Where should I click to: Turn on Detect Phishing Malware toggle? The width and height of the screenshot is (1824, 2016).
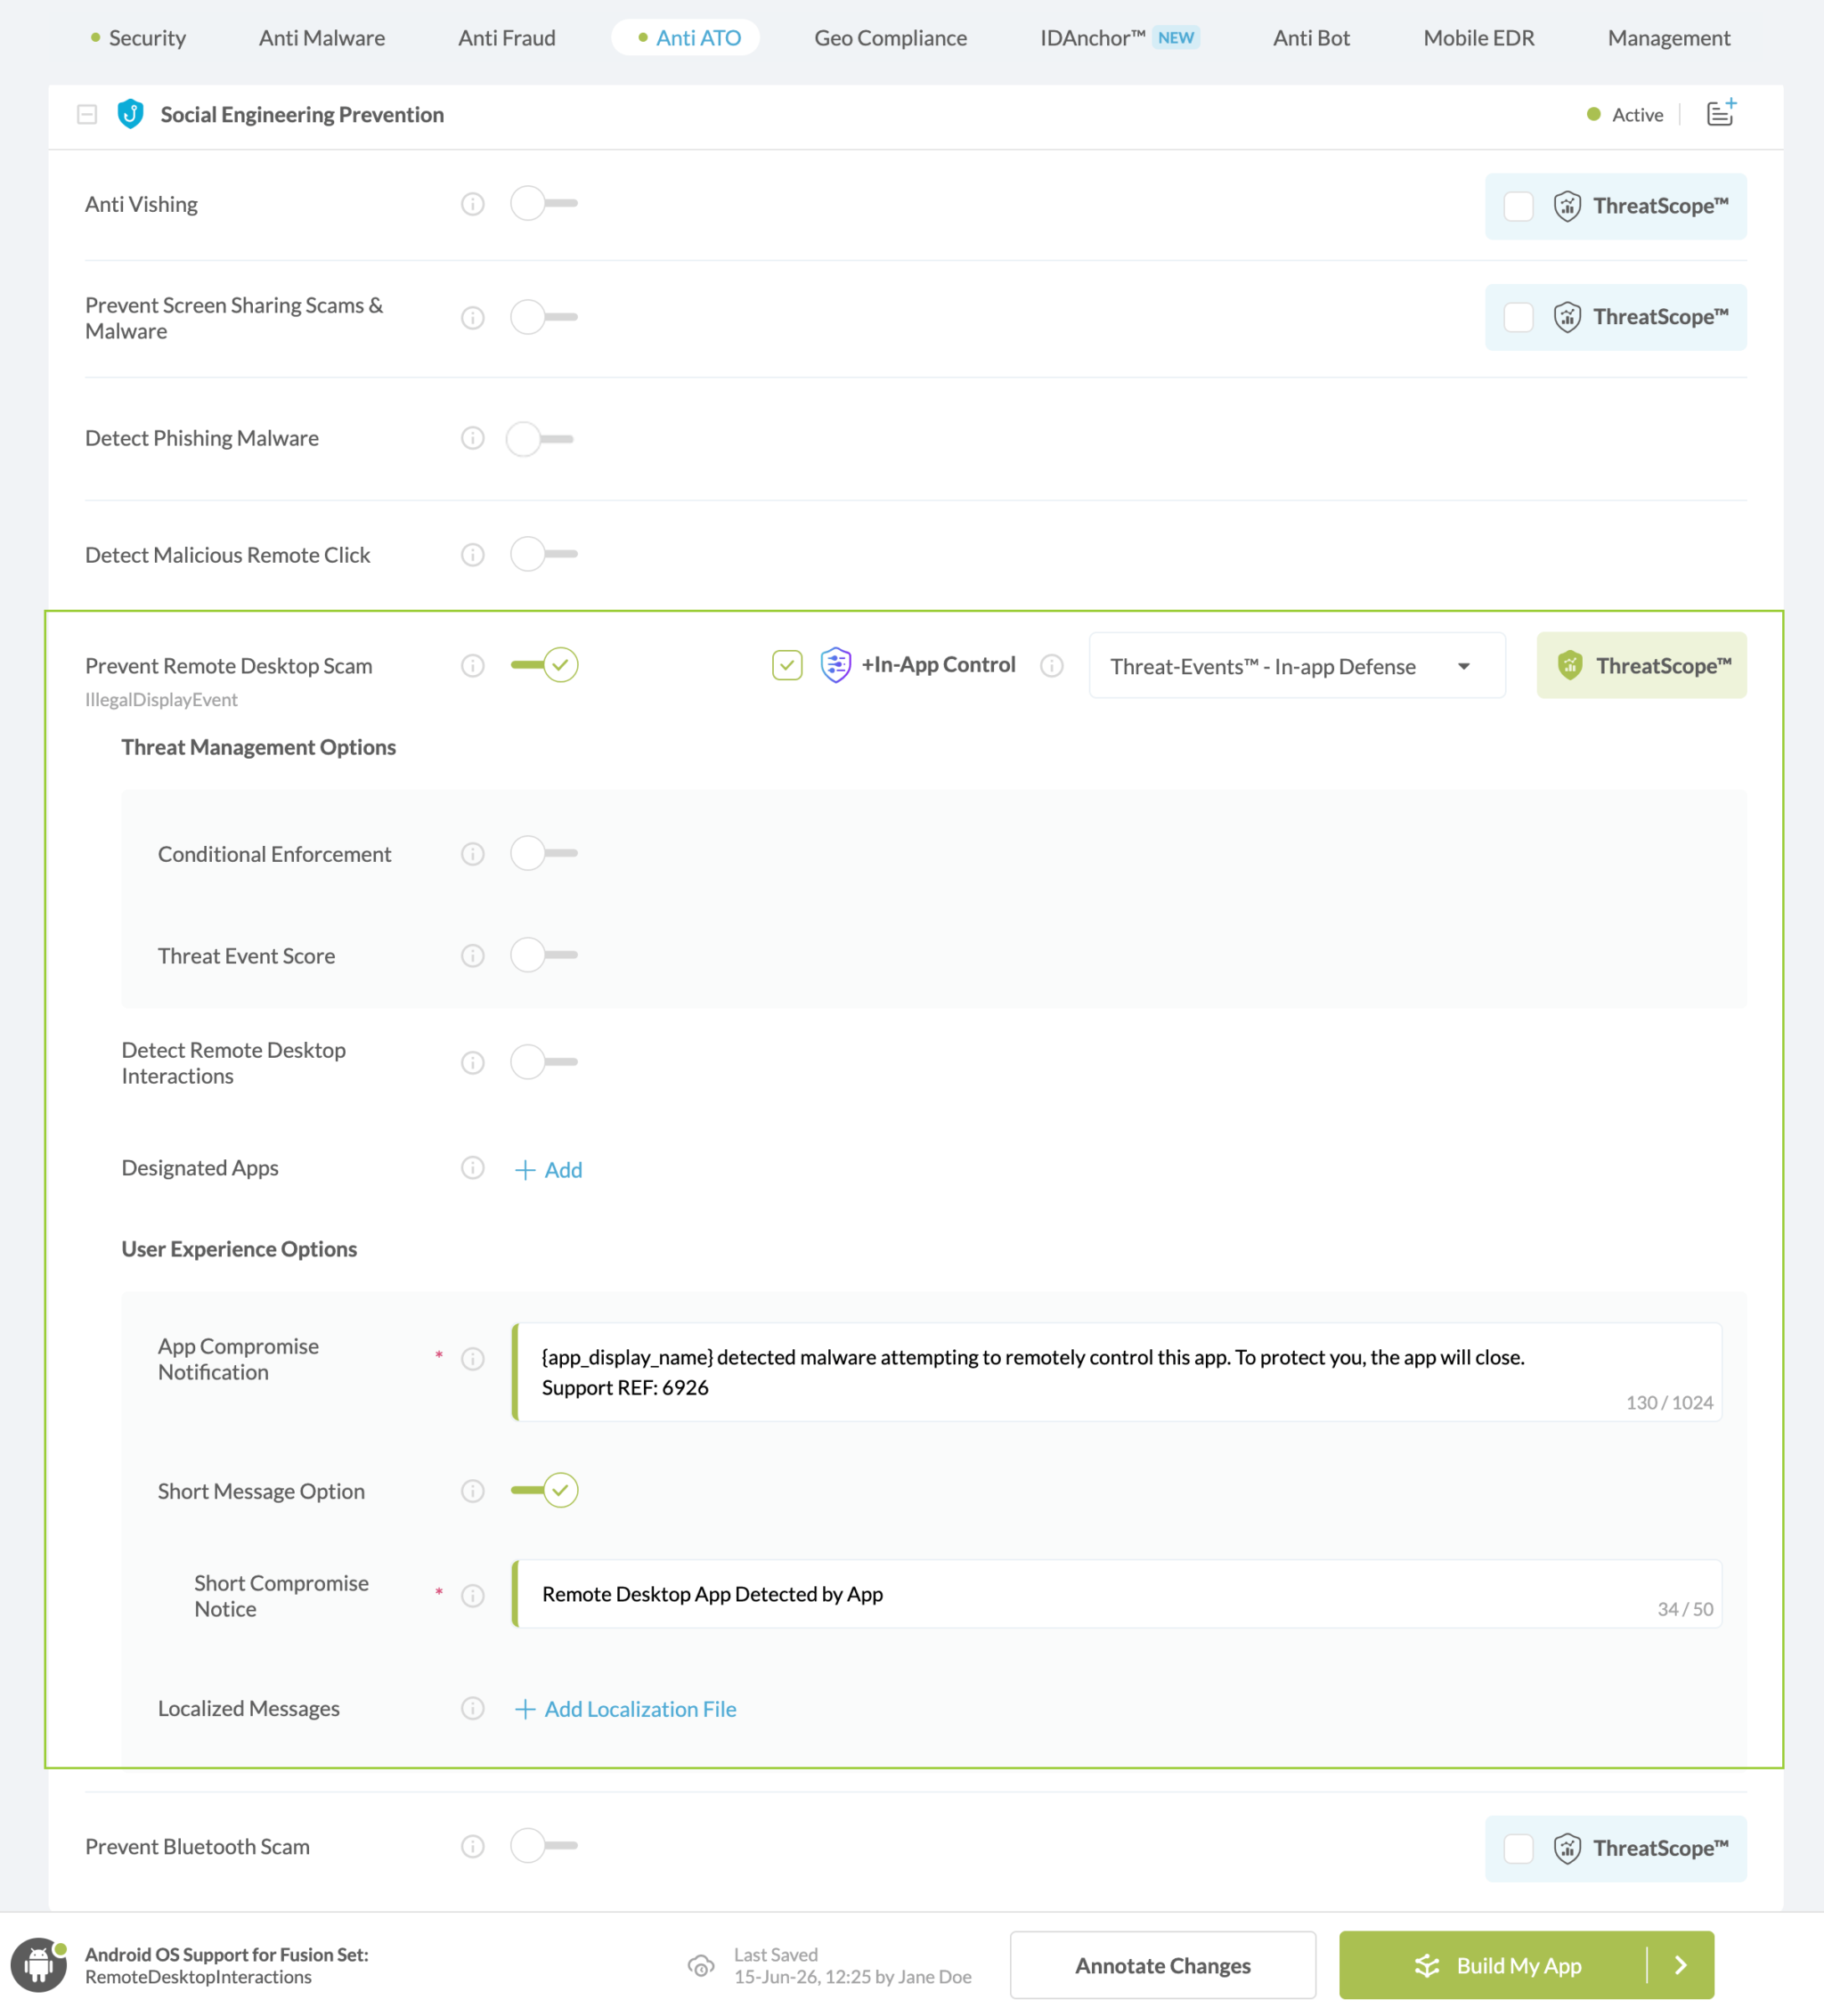540,438
